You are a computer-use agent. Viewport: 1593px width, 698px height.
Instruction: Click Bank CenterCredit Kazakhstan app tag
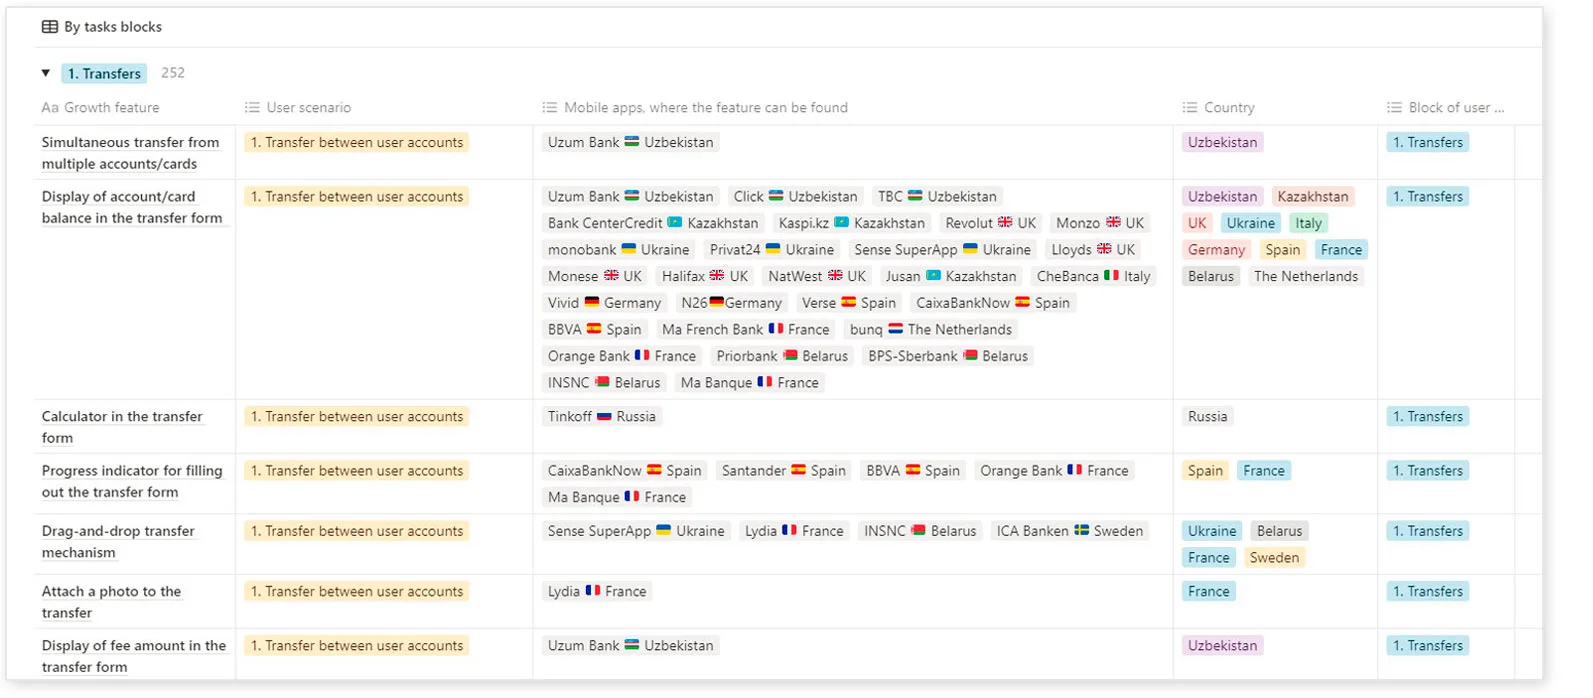[x=653, y=223]
